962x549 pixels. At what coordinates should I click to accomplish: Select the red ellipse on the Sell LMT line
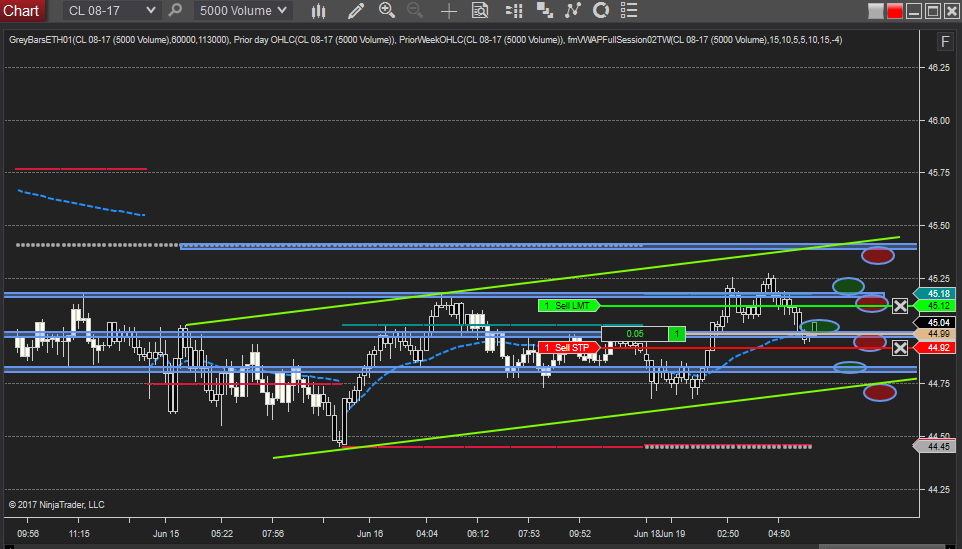pos(872,303)
